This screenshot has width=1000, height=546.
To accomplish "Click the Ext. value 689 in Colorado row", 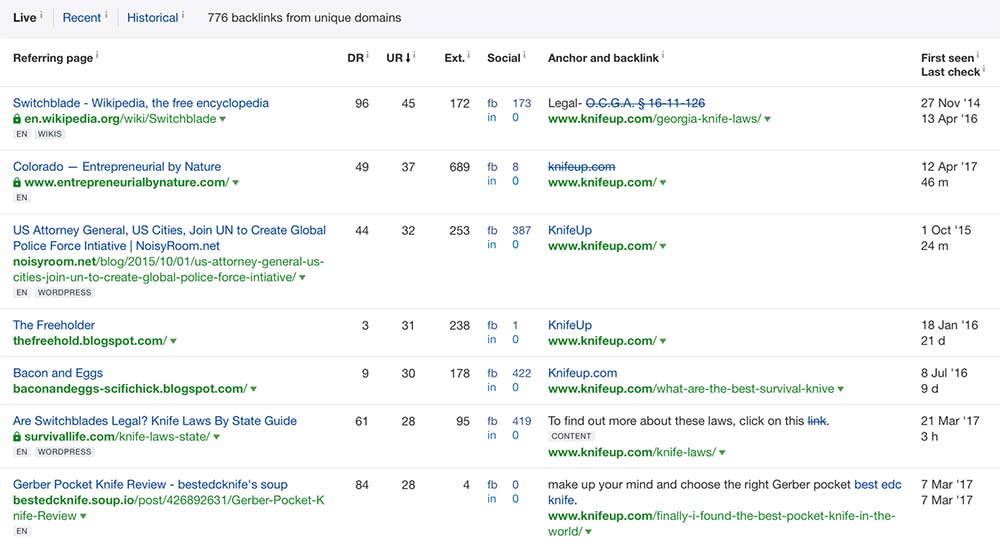I will [x=459, y=167].
